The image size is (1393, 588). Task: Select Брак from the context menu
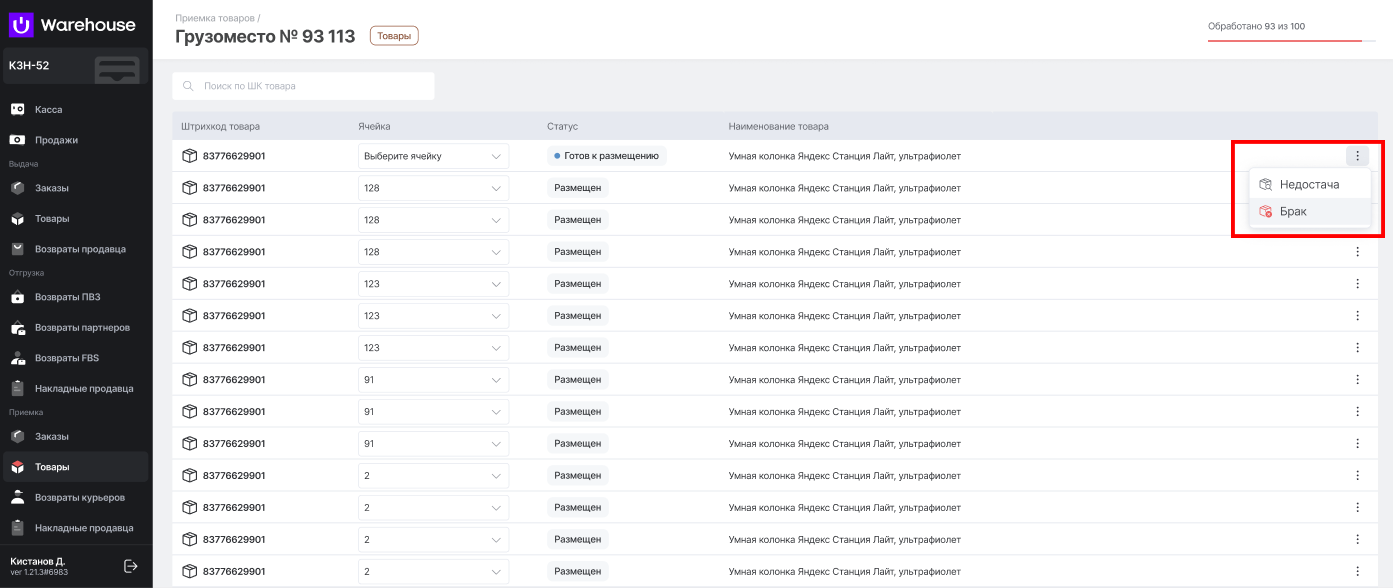[x=1293, y=212]
